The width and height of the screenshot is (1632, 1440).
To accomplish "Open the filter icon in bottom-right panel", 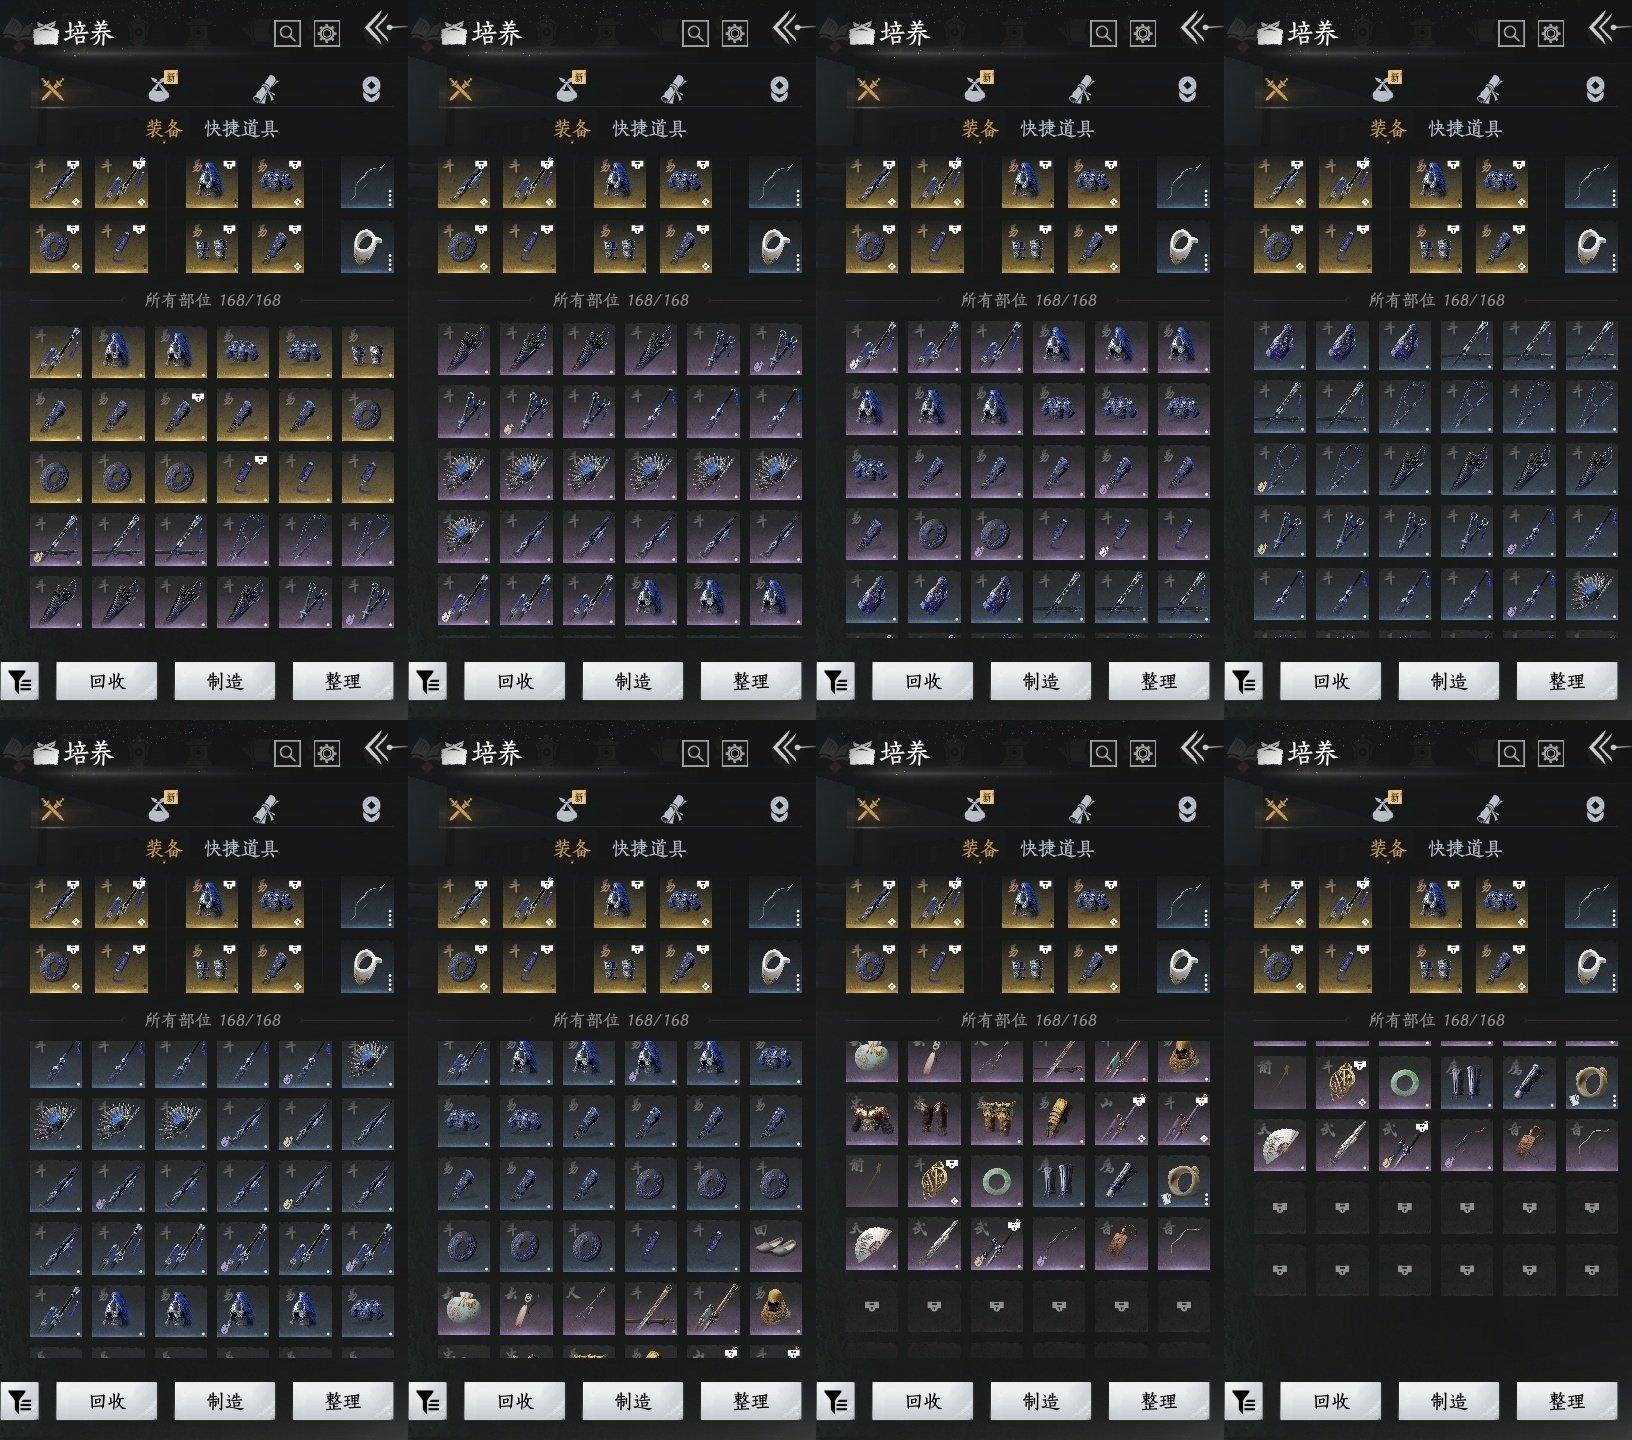I will coord(1244,1402).
